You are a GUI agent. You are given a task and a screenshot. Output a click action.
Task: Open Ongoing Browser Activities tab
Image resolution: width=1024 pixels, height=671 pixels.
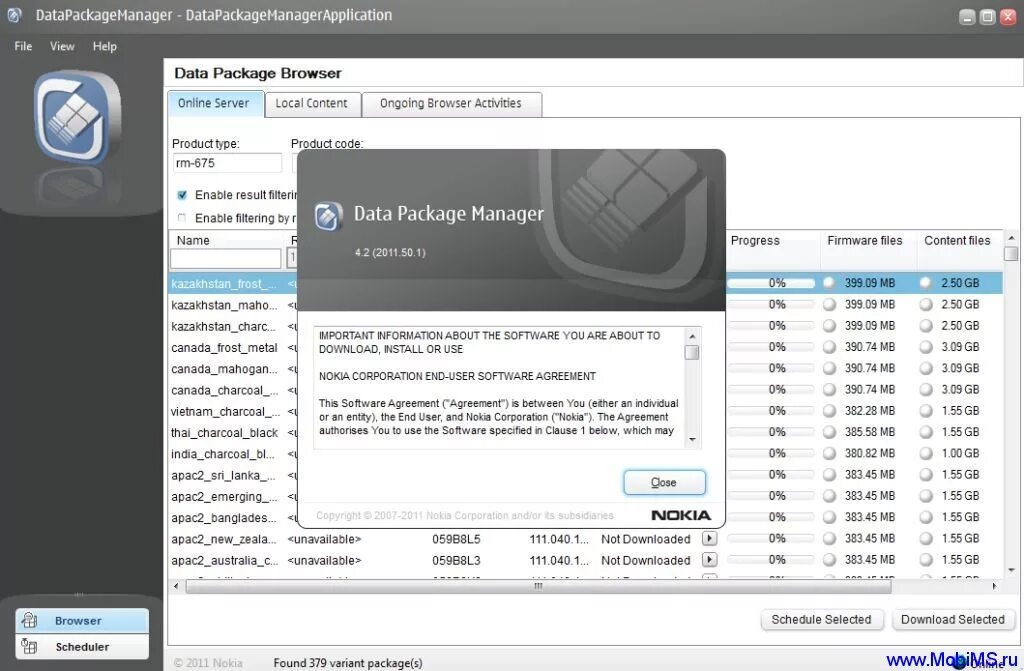coord(451,104)
